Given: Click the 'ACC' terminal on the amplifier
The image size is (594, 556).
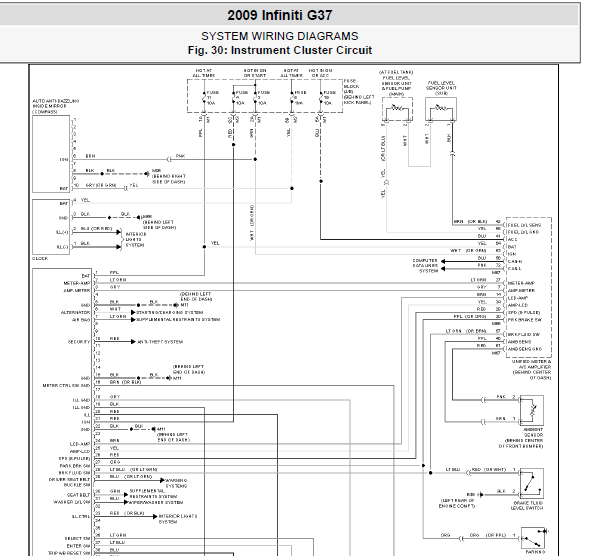Looking at the screenshot, I should pyautogui.click(x=513, y=239).
